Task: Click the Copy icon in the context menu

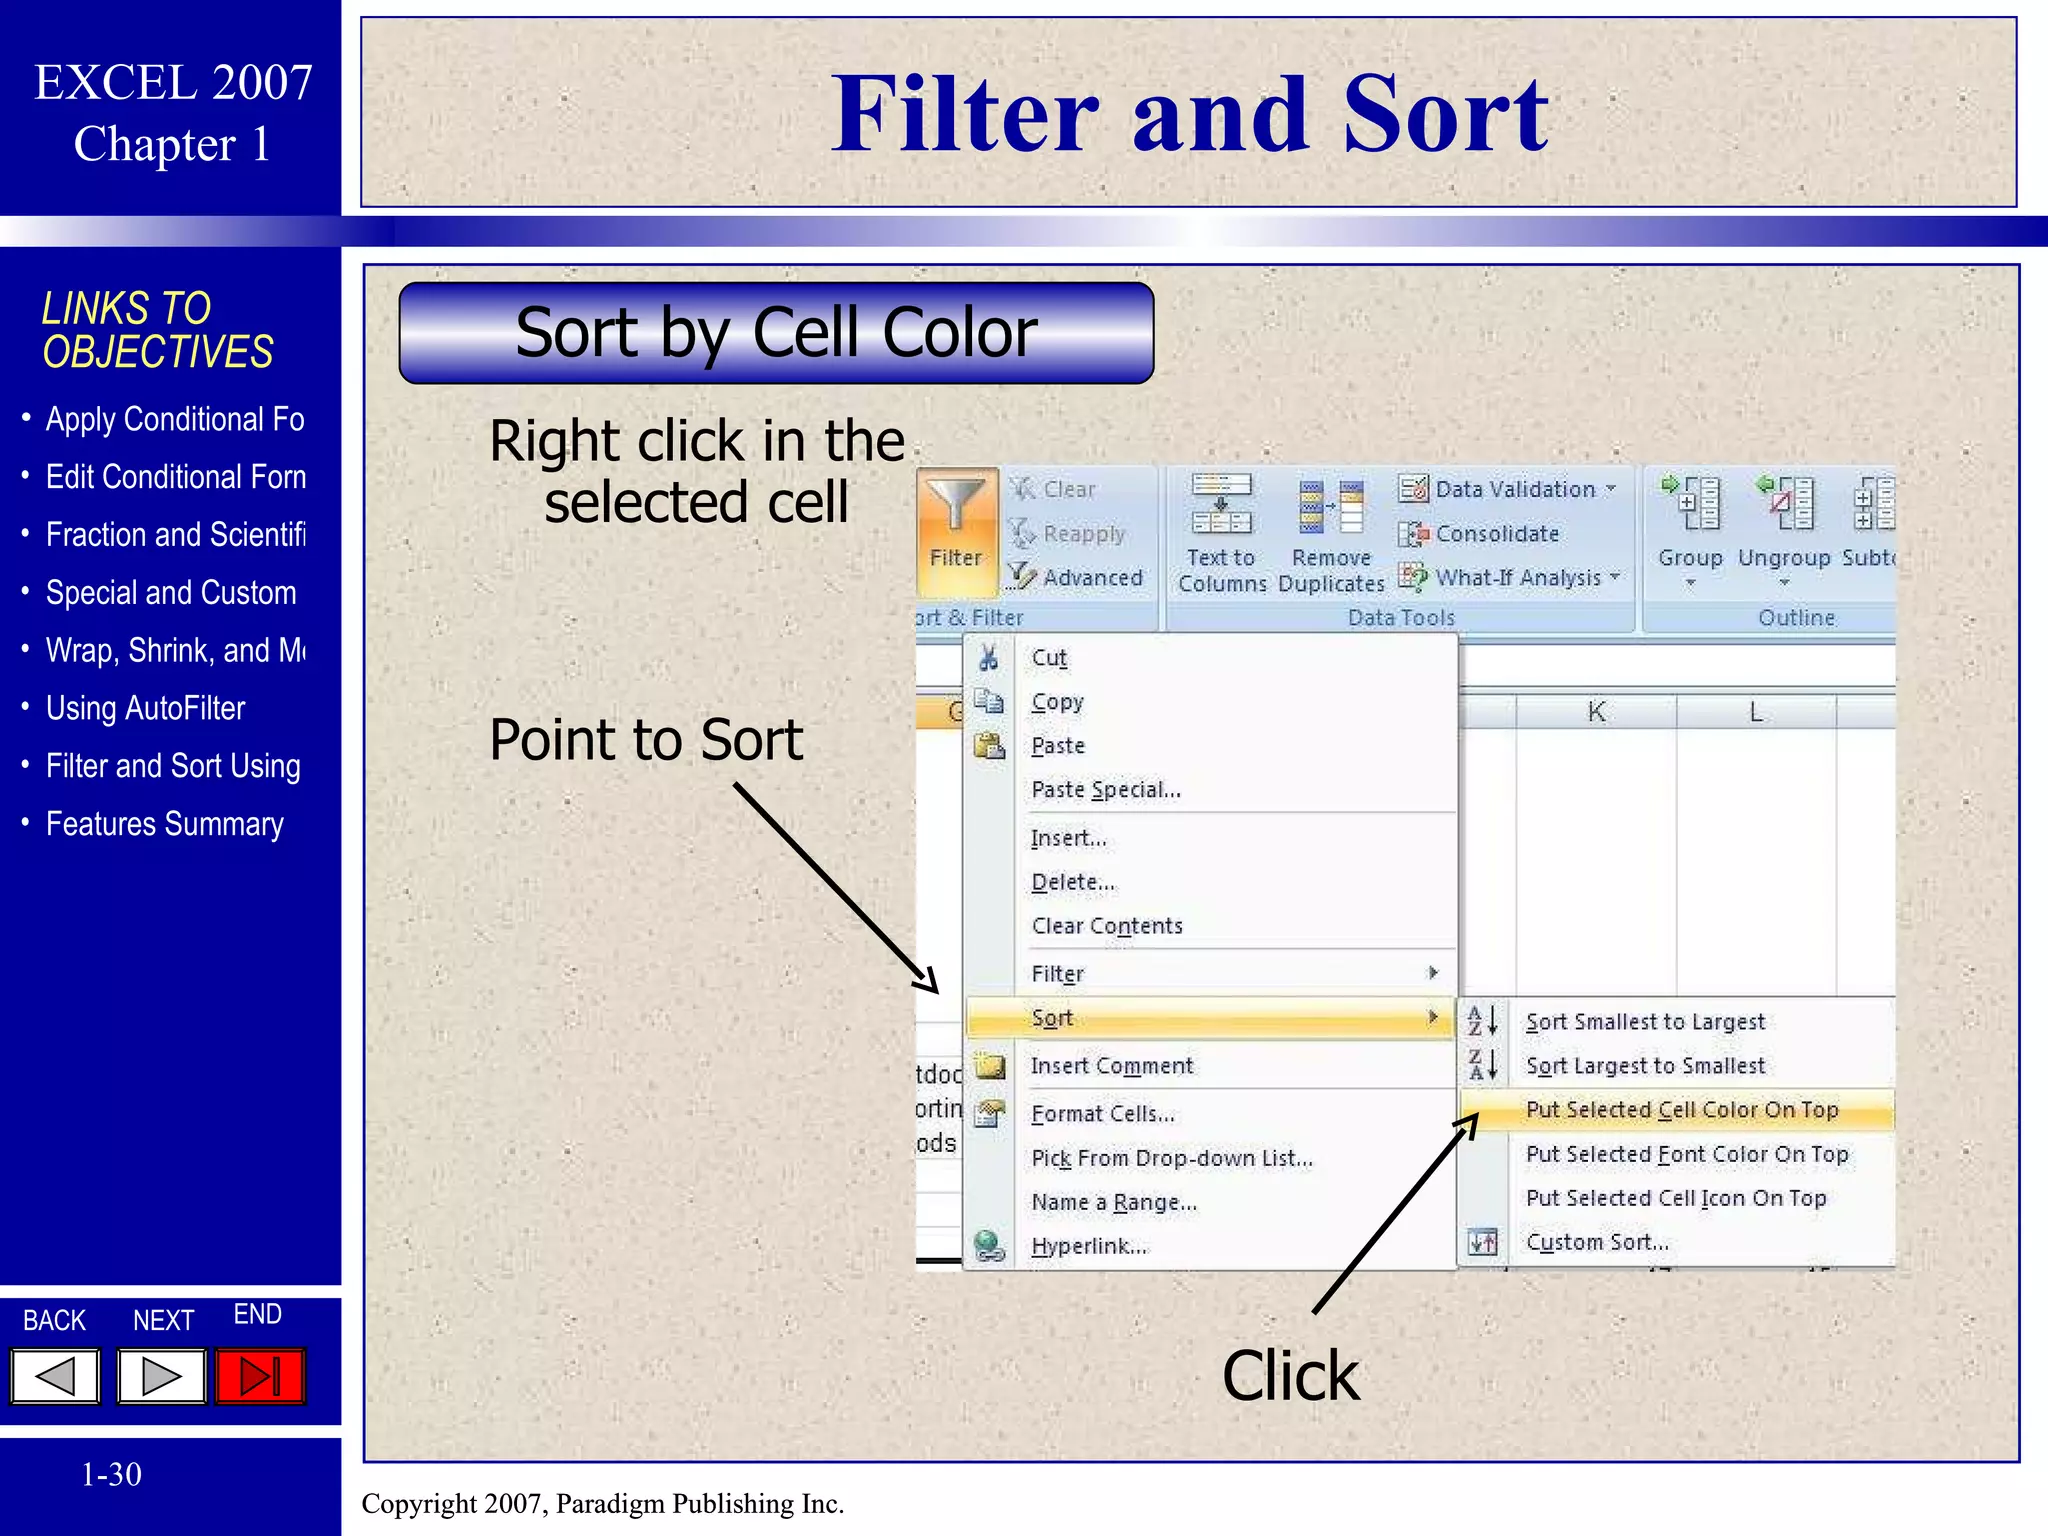Action: click(989, 701)
